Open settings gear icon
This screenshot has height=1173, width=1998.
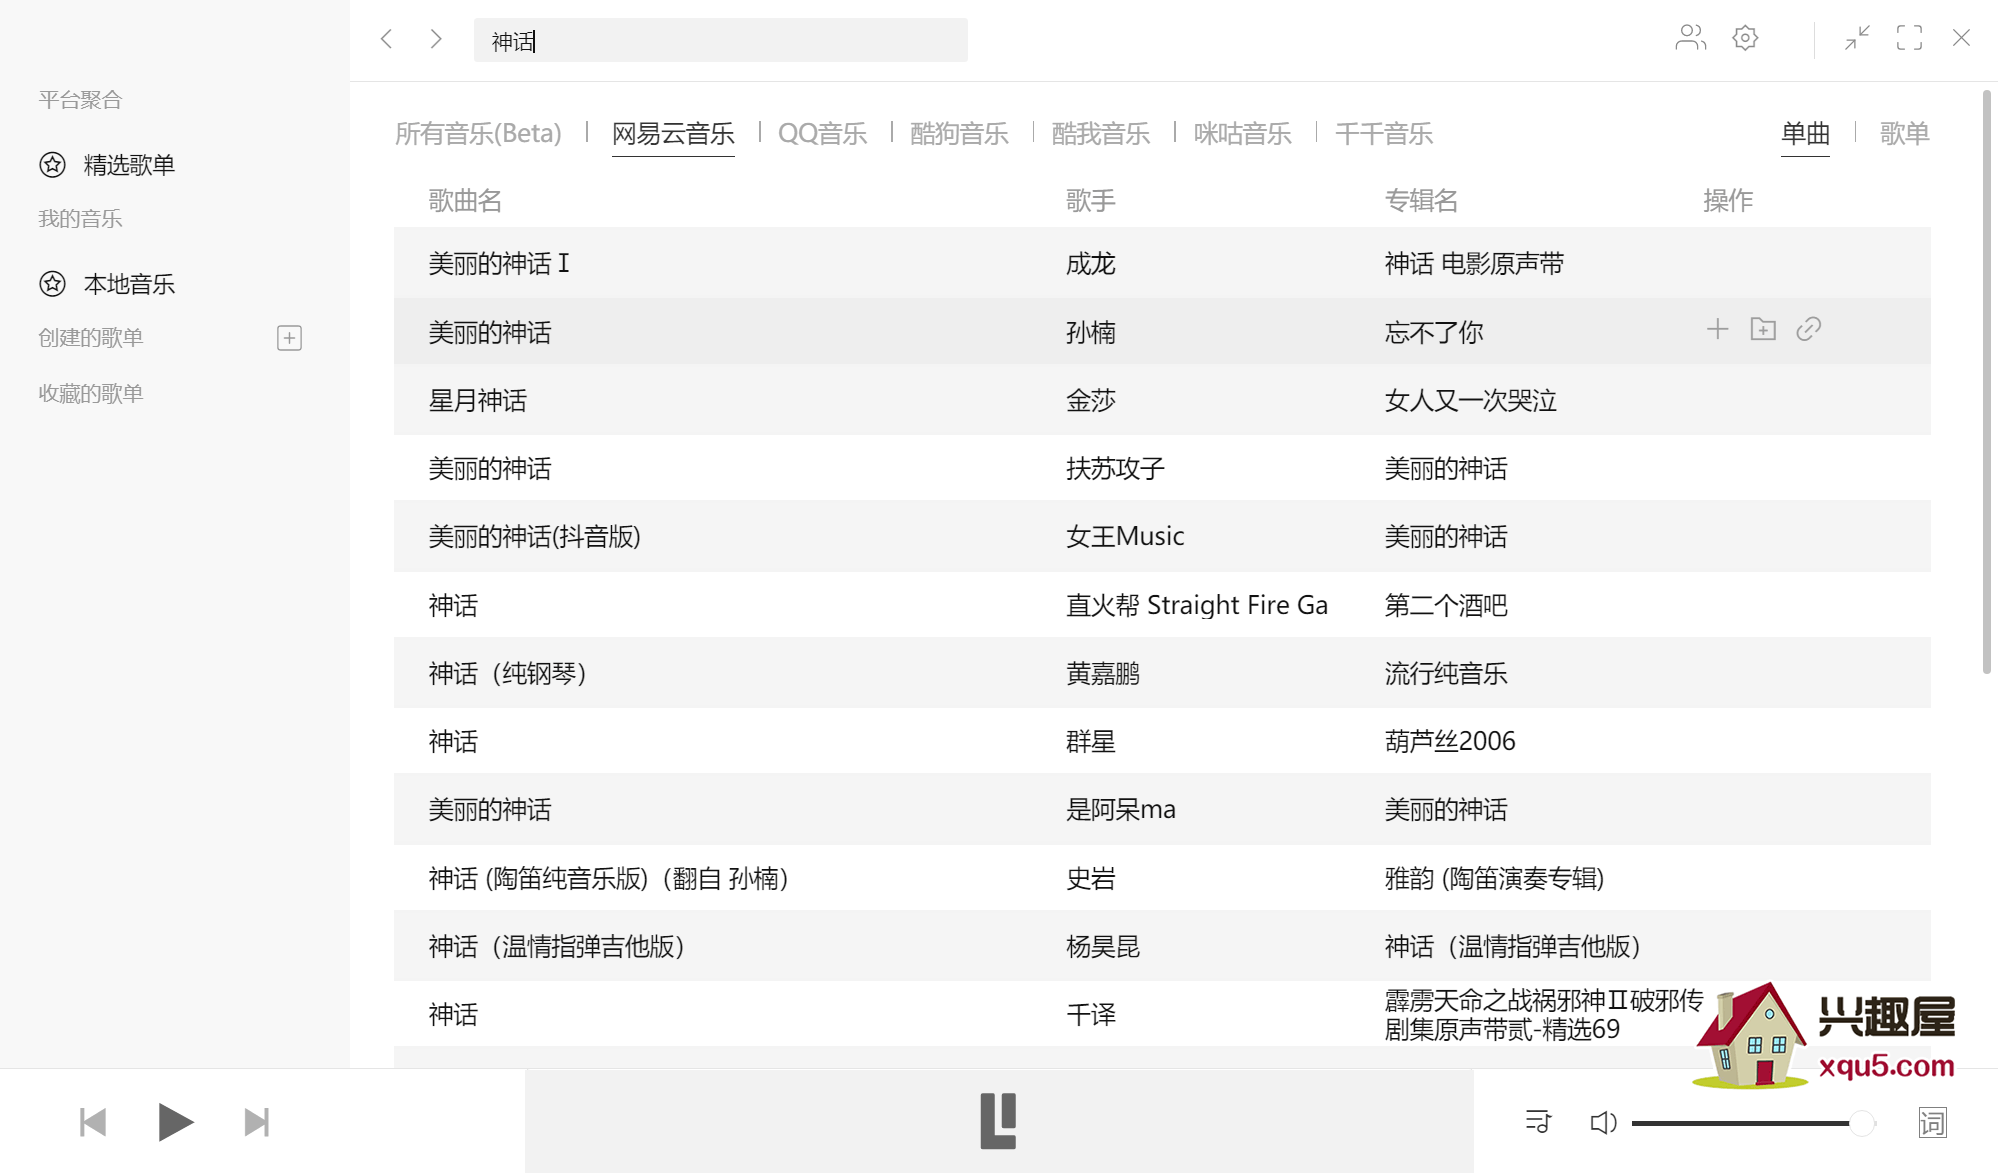coord(1745,38)
